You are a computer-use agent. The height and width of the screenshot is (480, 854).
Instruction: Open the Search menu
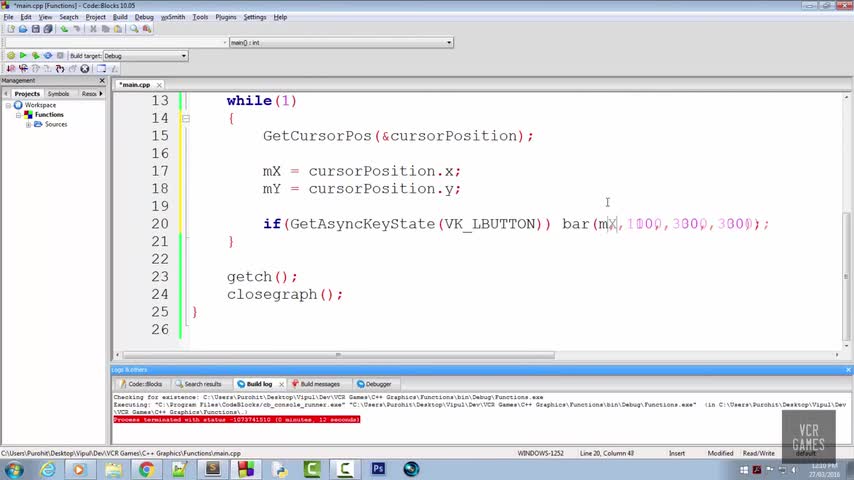pos(69,17)
